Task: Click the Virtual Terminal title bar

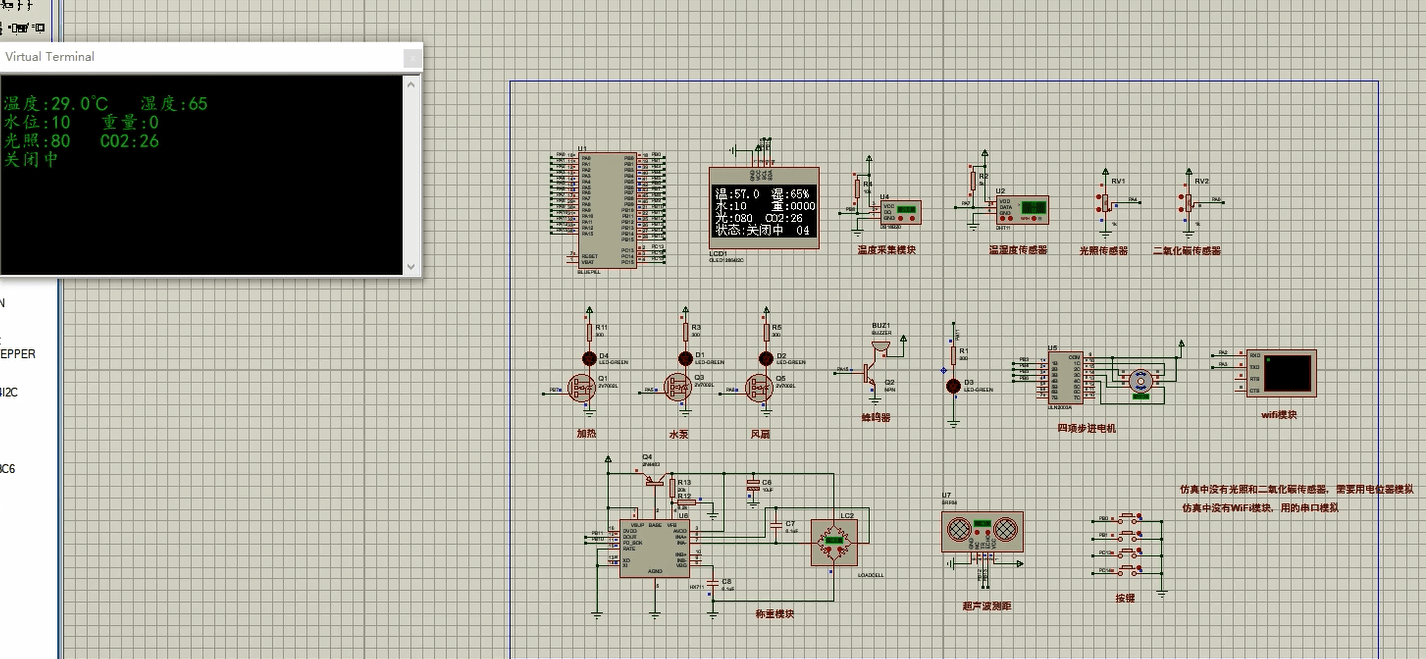Action: 200,57
